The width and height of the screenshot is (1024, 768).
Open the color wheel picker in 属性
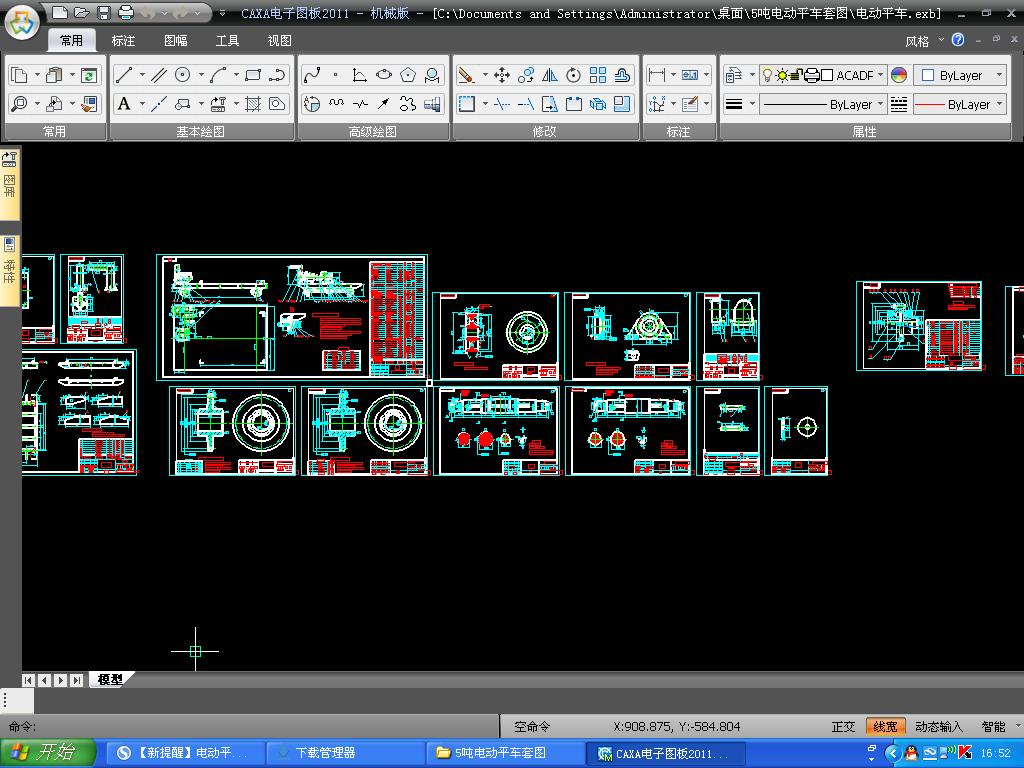click(x=899, y=75)
